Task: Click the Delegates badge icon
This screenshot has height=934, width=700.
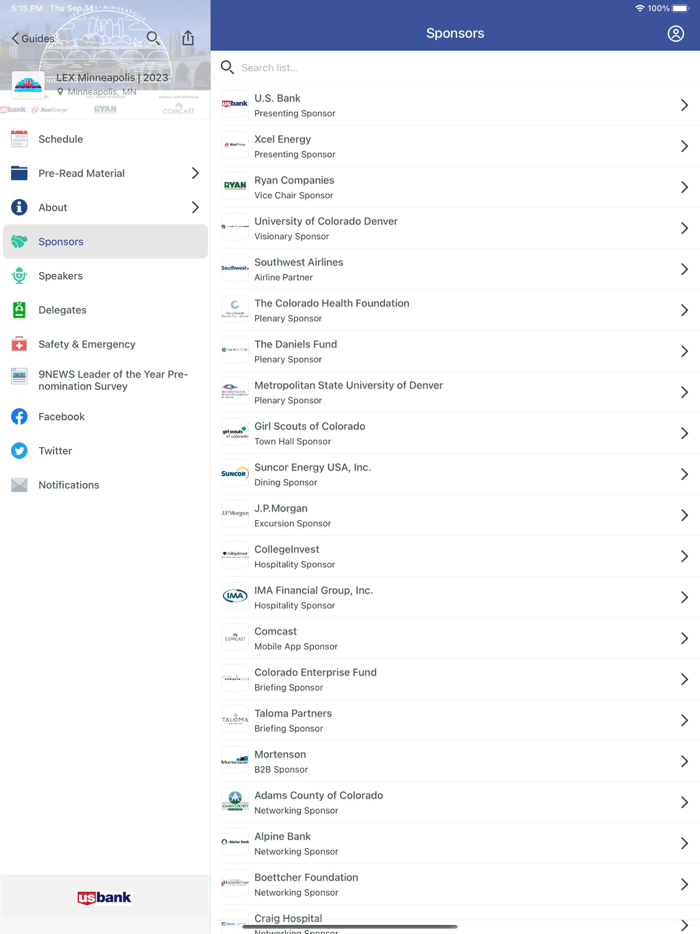Action: [x=19, y=310]
